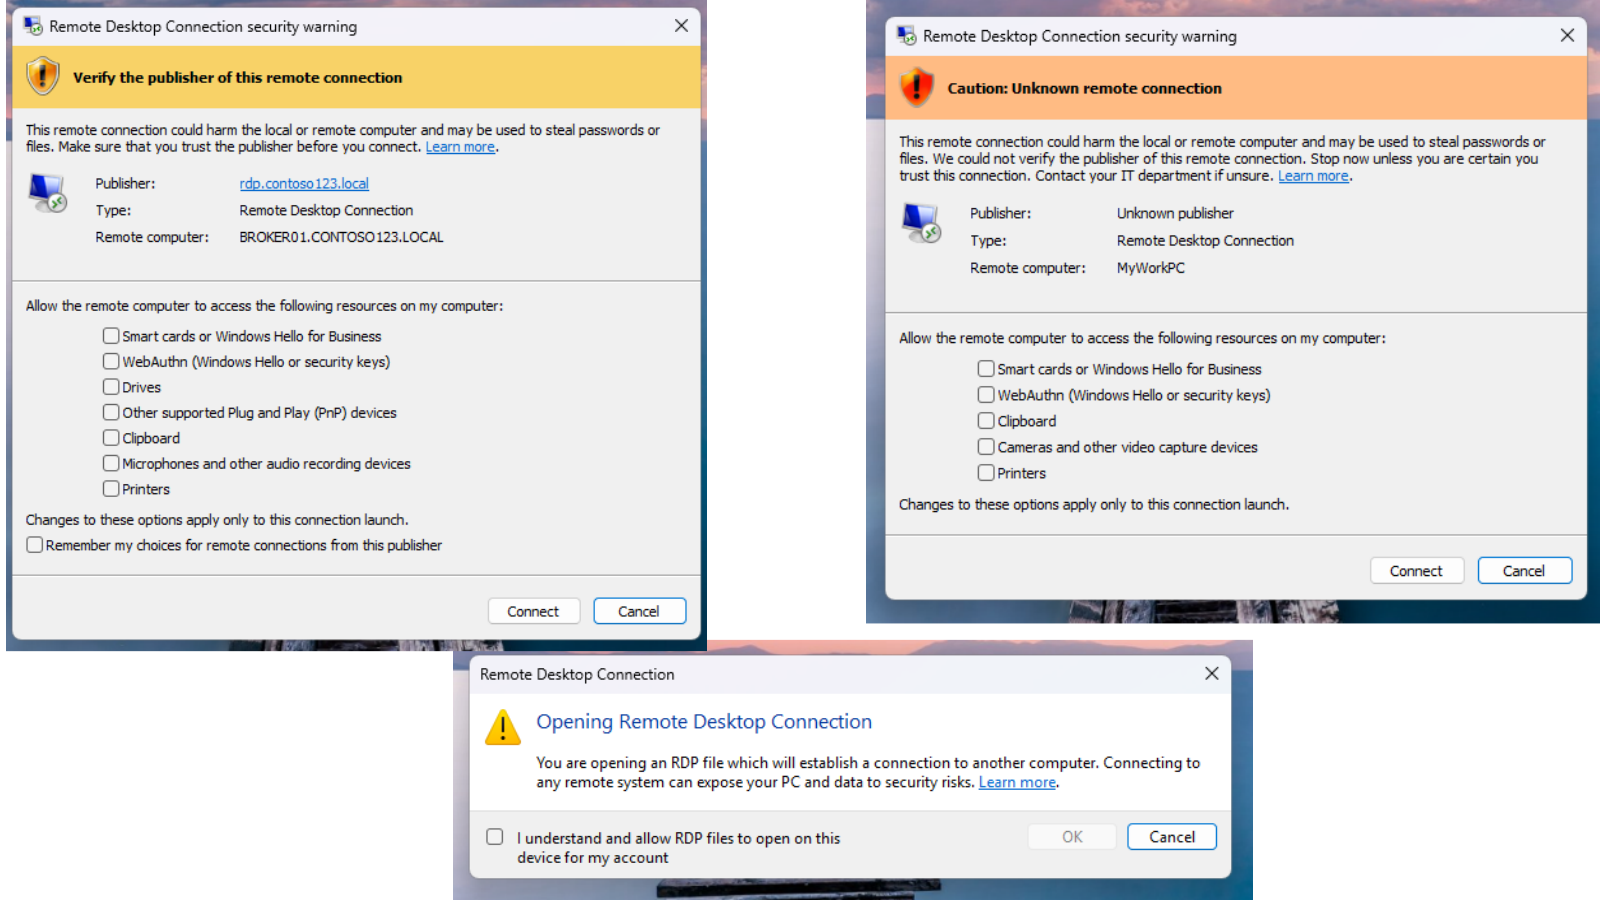The image size is (1600, 900).
Task: Click title bar icon of Caution dialog
Action: pyautogui.click(x=907, y=36)
